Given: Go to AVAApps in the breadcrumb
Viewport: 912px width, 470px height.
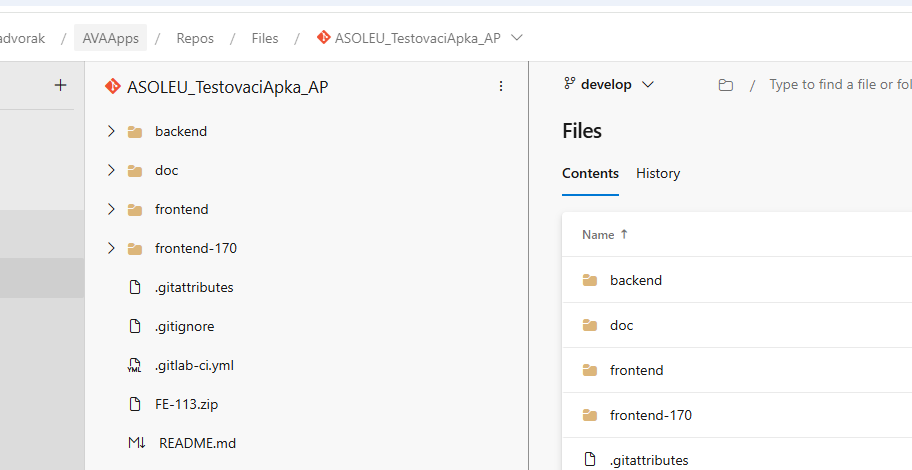Looking at the screenshot, I should [x=111, y=38].
